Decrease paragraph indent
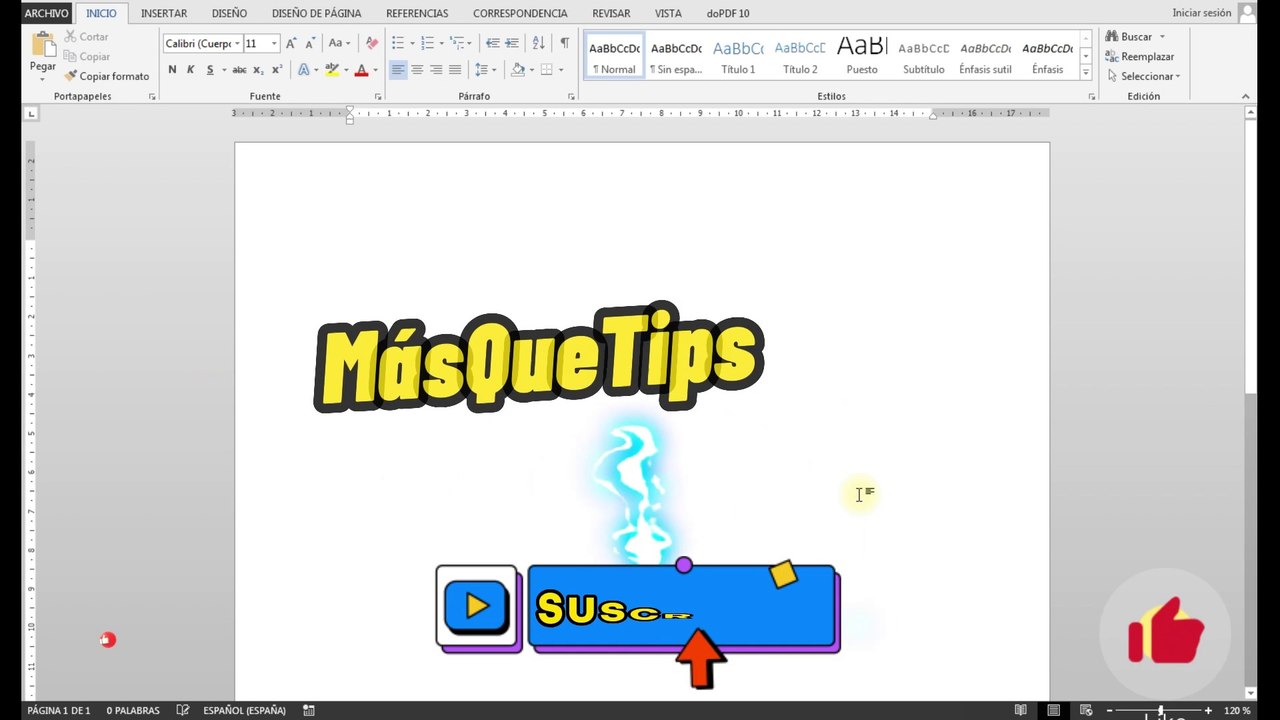The width and height of the screenshot is (1280, 720). click(x=492, y=43)
